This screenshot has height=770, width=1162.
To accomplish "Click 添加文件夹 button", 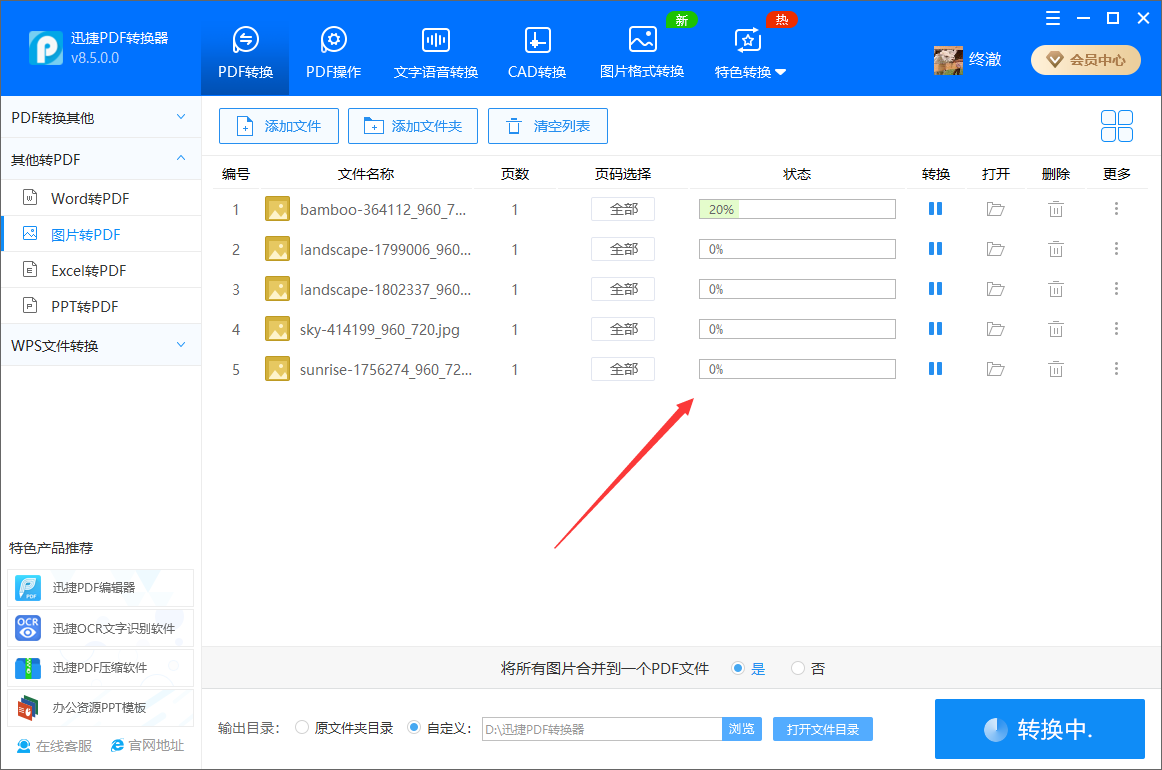I will [413, 126].
